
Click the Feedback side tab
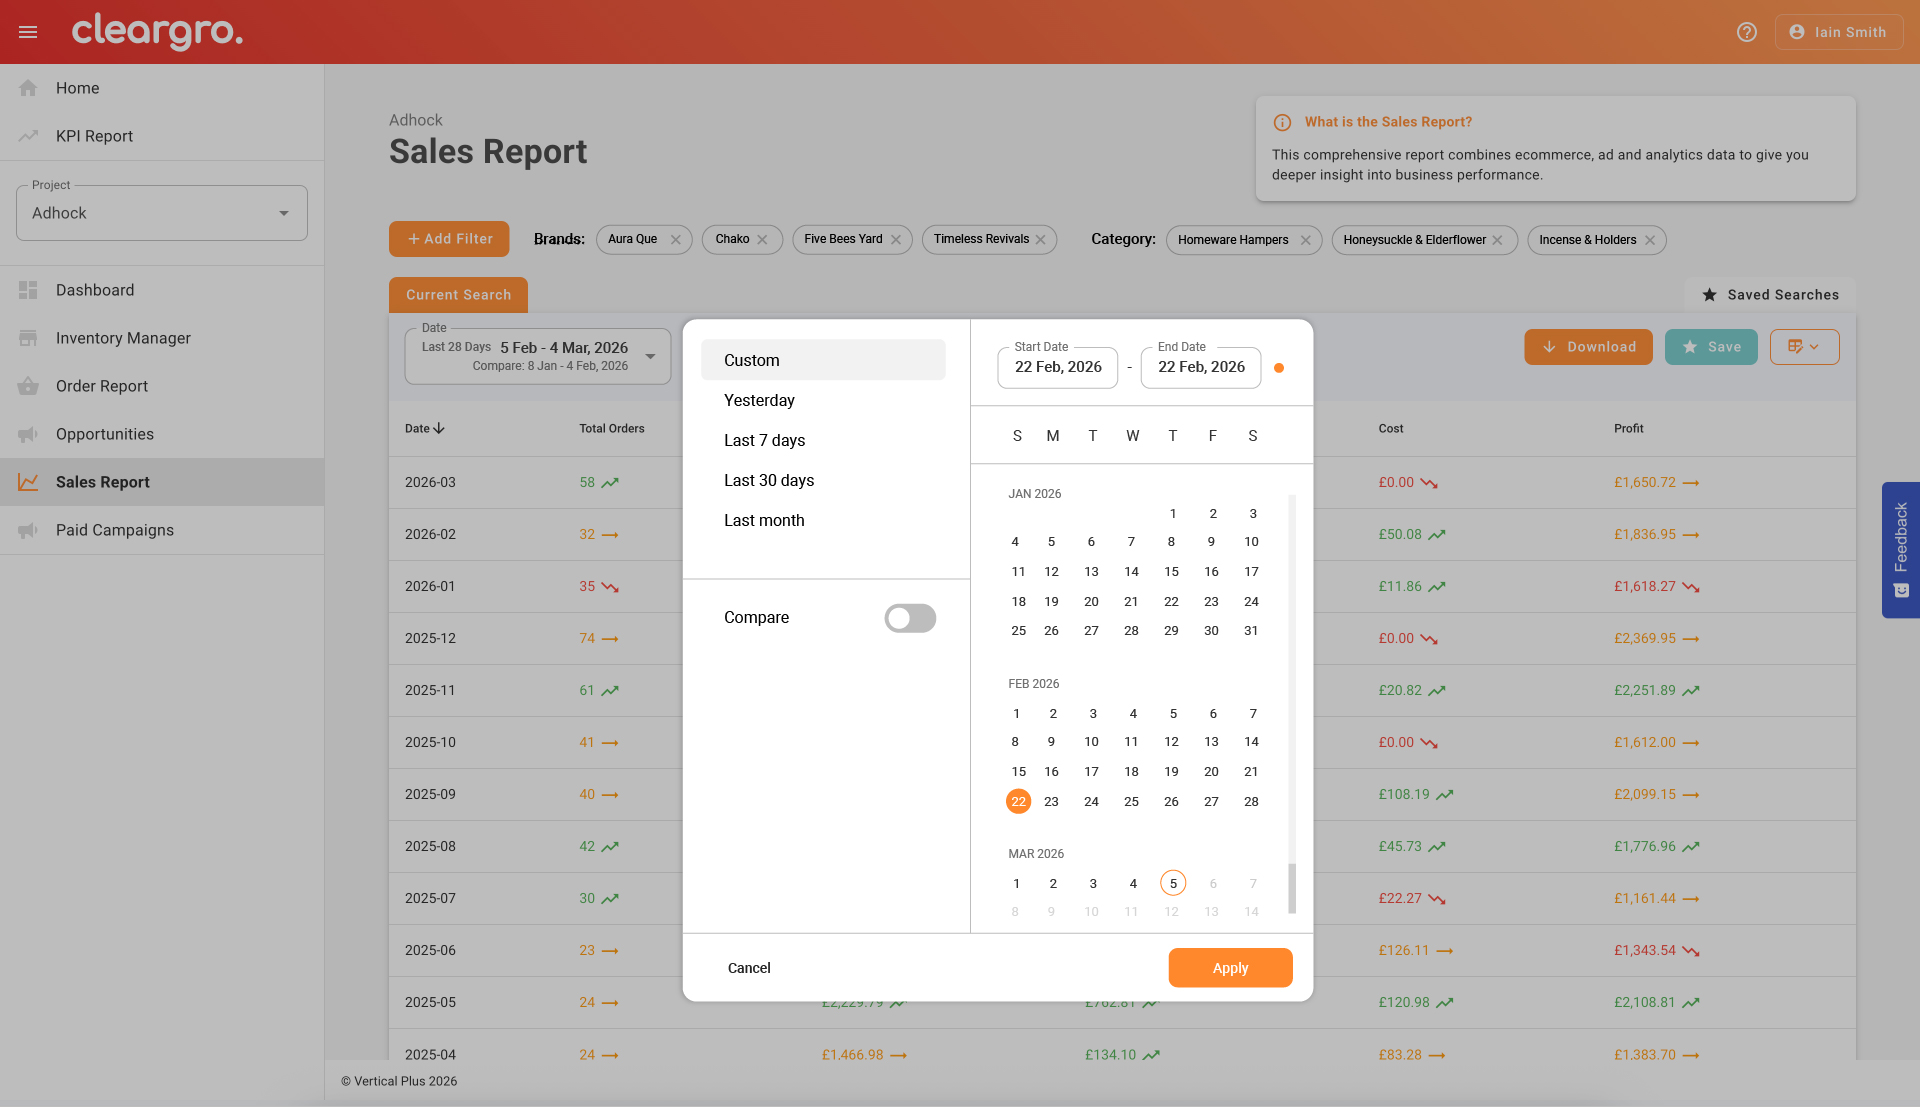coord(1900,549)
